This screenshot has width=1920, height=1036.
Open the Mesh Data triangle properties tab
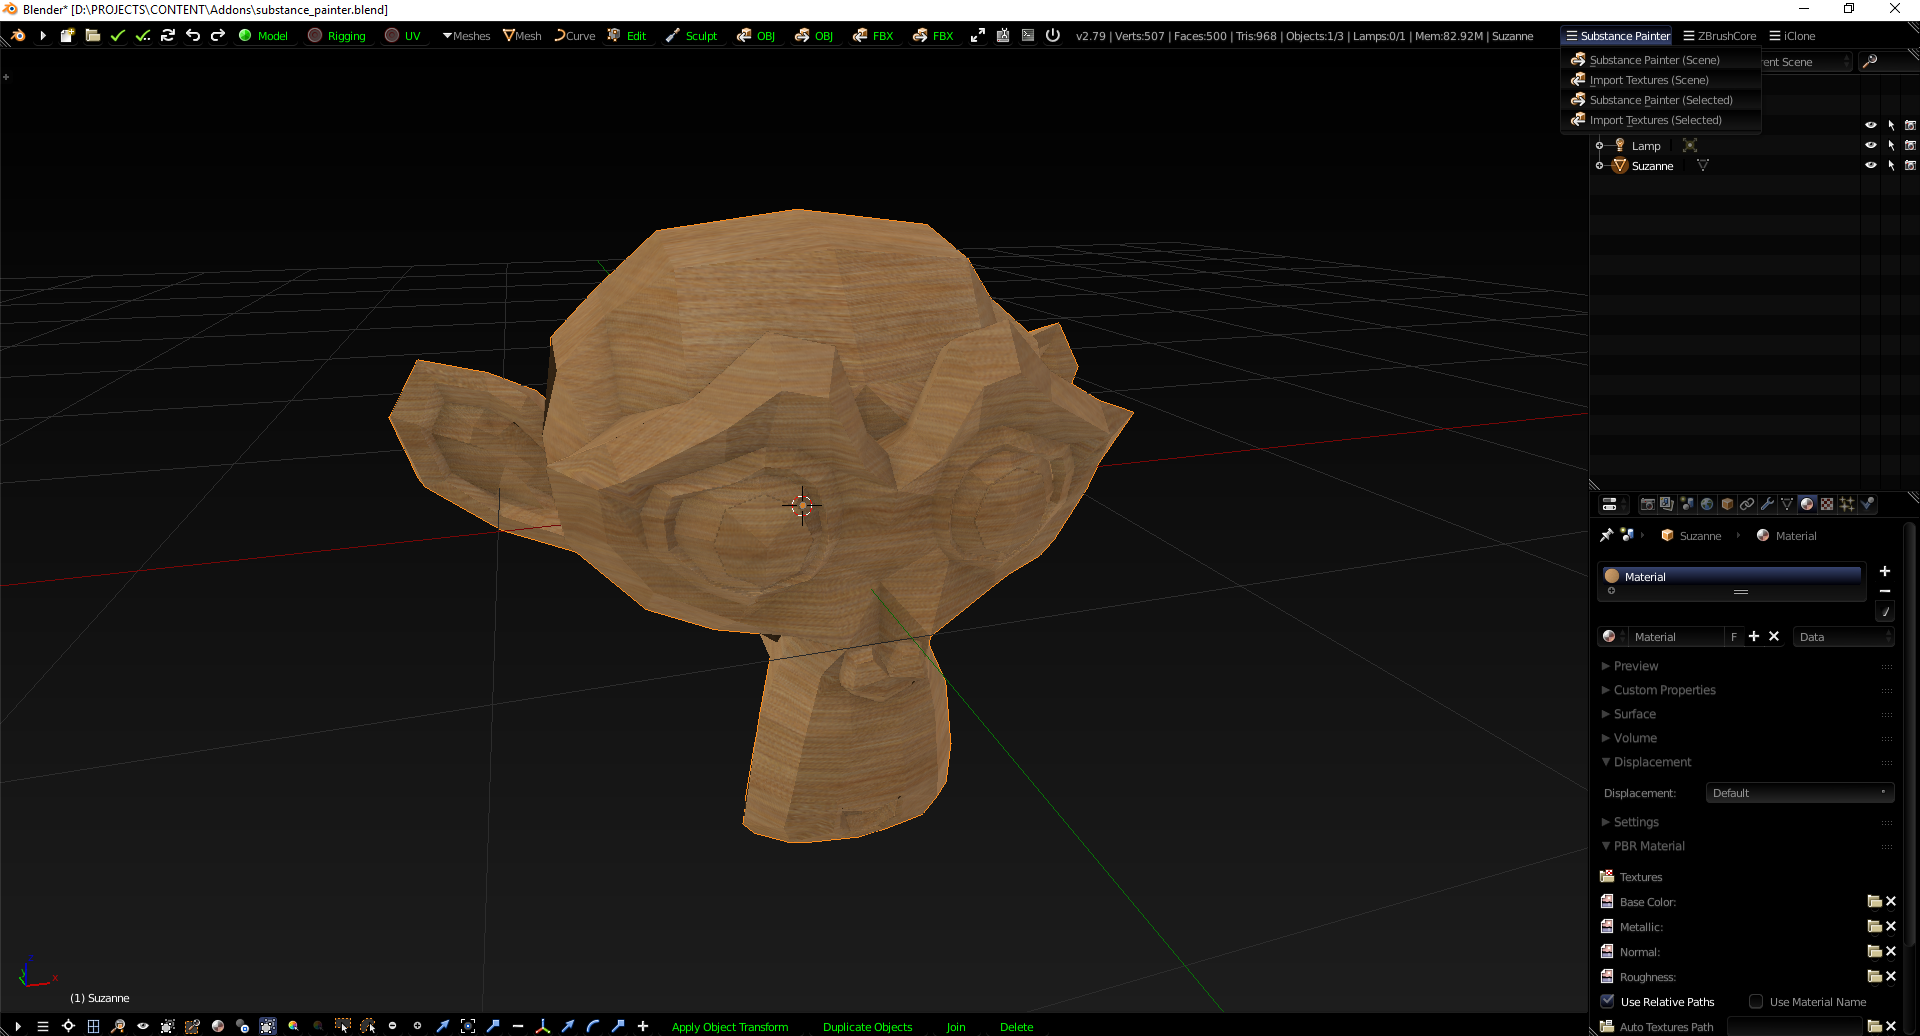[x=1787, y=504]
